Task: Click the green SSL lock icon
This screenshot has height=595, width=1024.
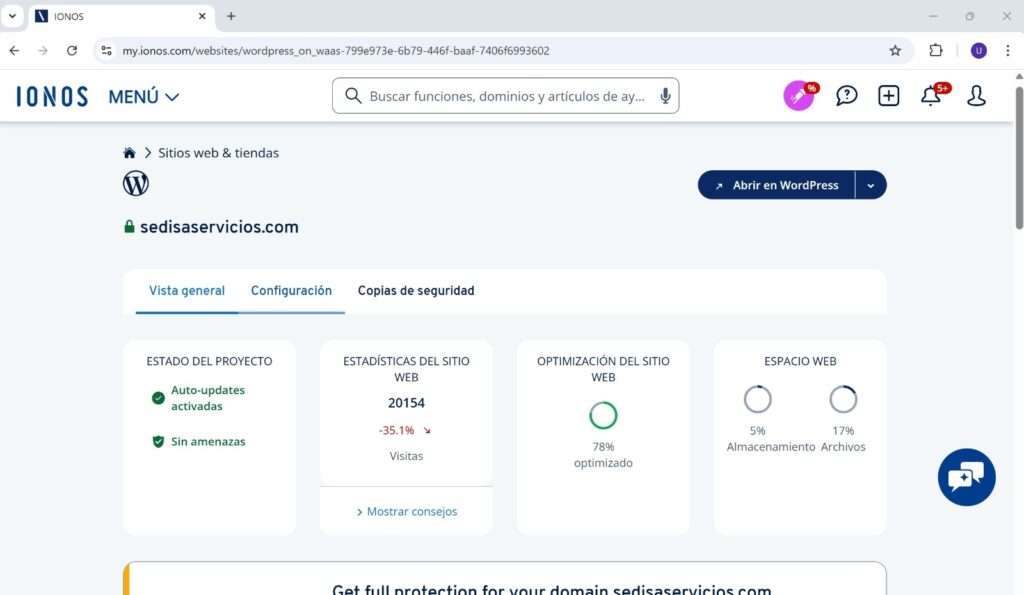Action: (x=129, y=227)
